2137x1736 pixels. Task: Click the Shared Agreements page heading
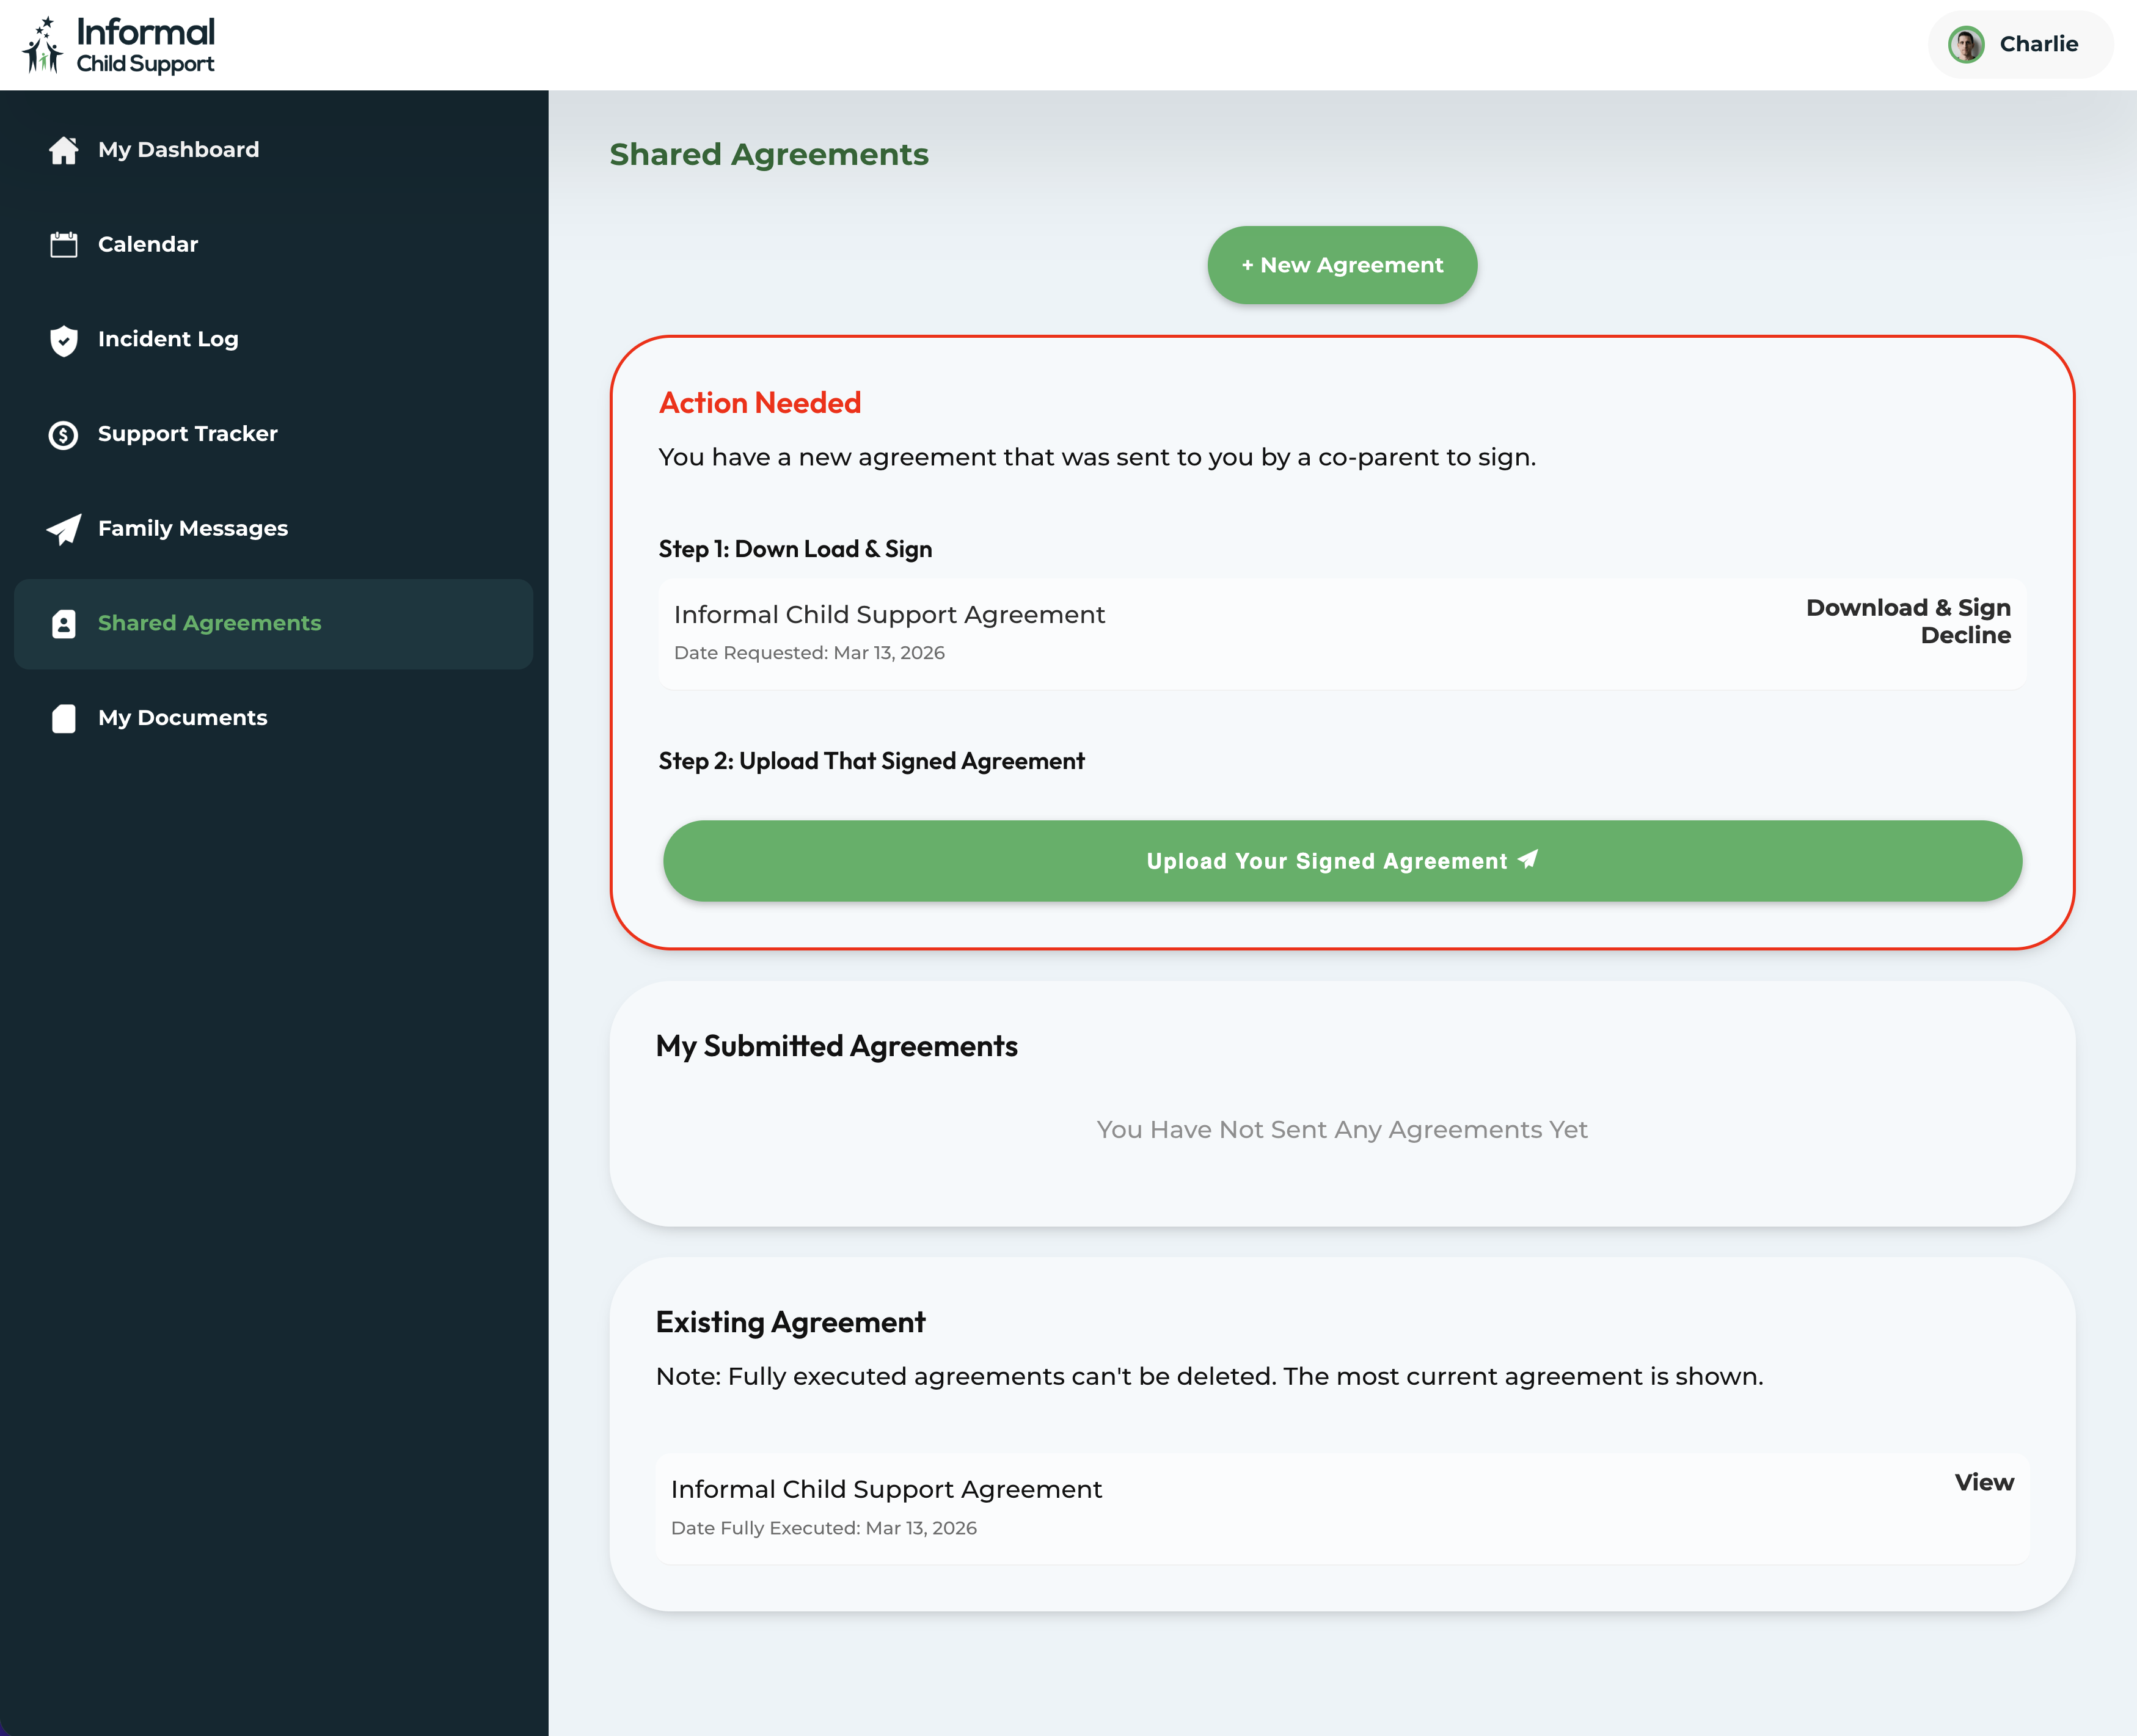(769, 154)
